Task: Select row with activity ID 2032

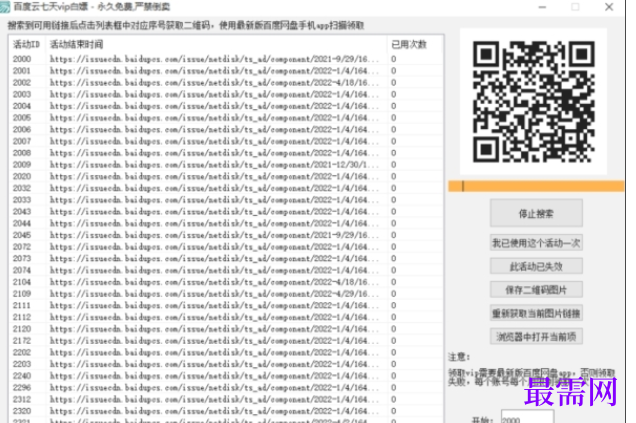Action: tap(226, 188)
